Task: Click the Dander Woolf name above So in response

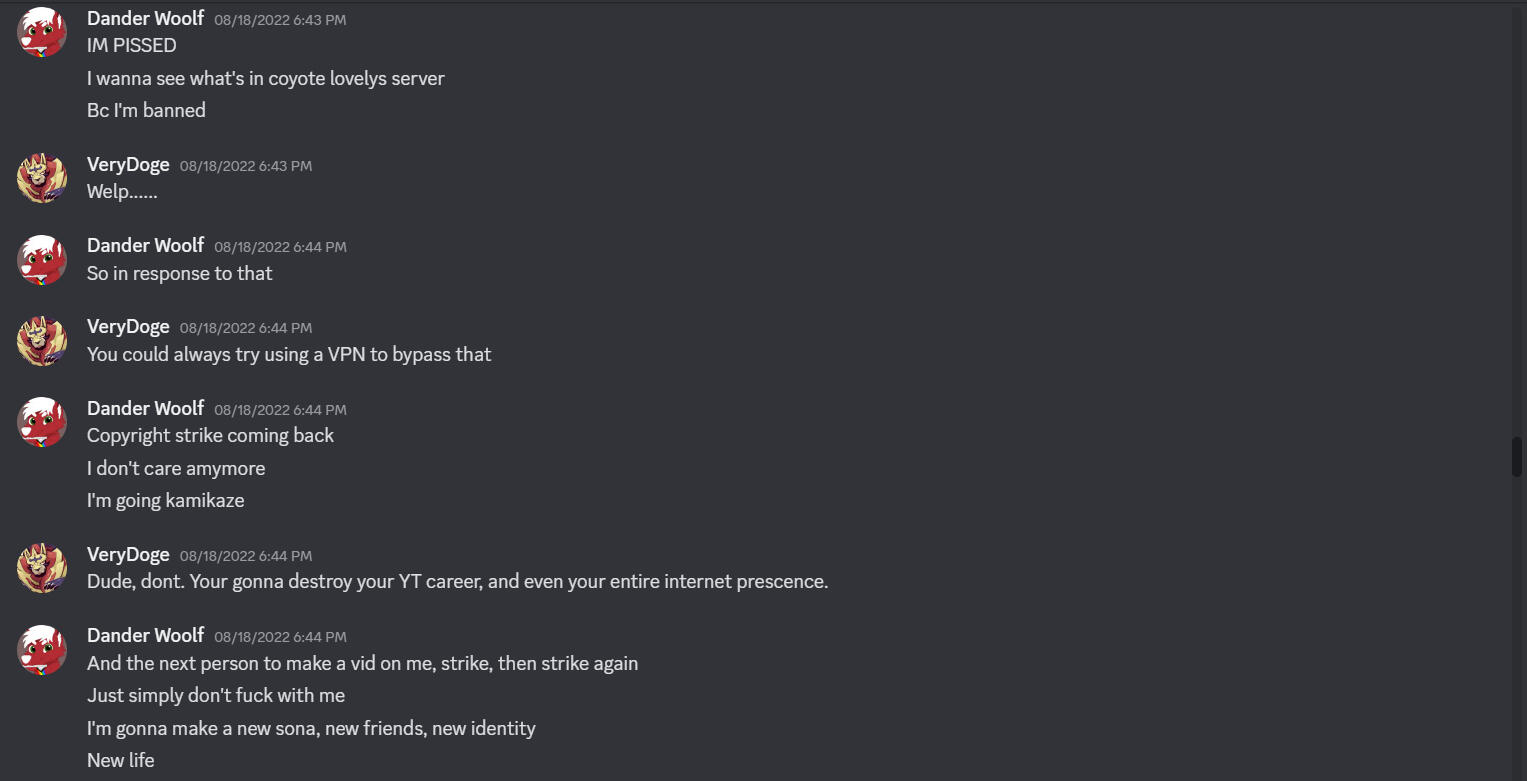Action: (145, 245)
